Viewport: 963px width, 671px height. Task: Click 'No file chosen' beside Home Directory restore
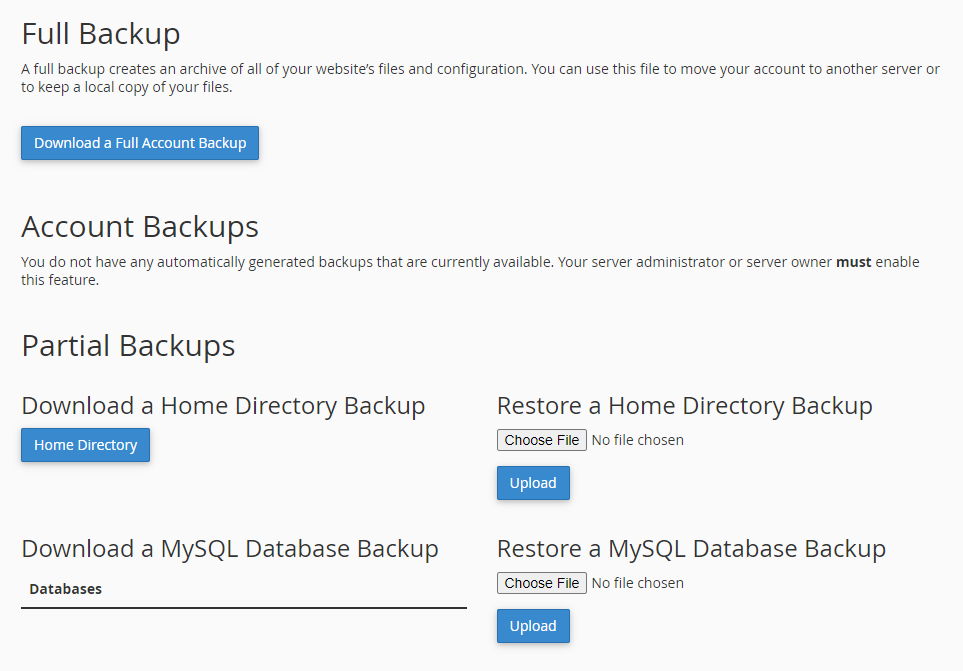click(x=637, y=440)
